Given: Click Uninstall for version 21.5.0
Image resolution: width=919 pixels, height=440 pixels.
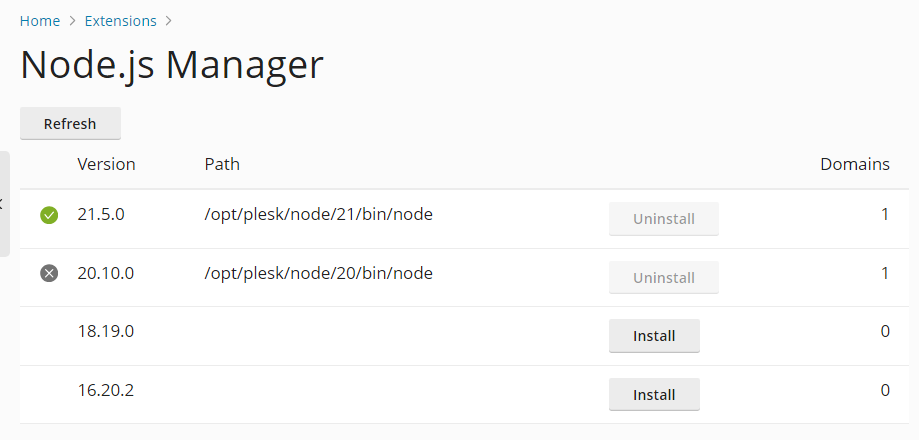Looking at the screenshot, I should 663,219.
